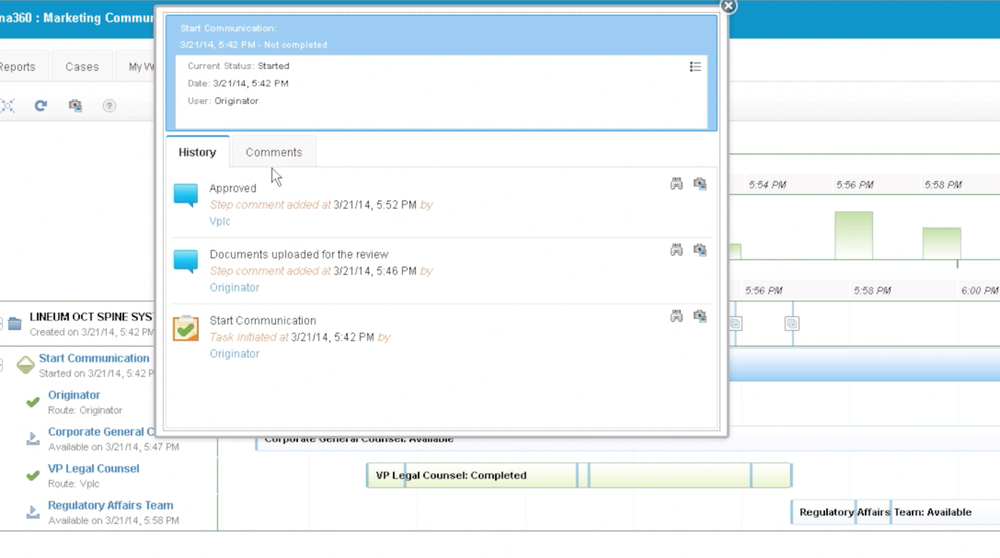Click green checkmark next to Originator step
This screenshot has width=1000, height=558.
pyautogui.click(x=33, y=402)
